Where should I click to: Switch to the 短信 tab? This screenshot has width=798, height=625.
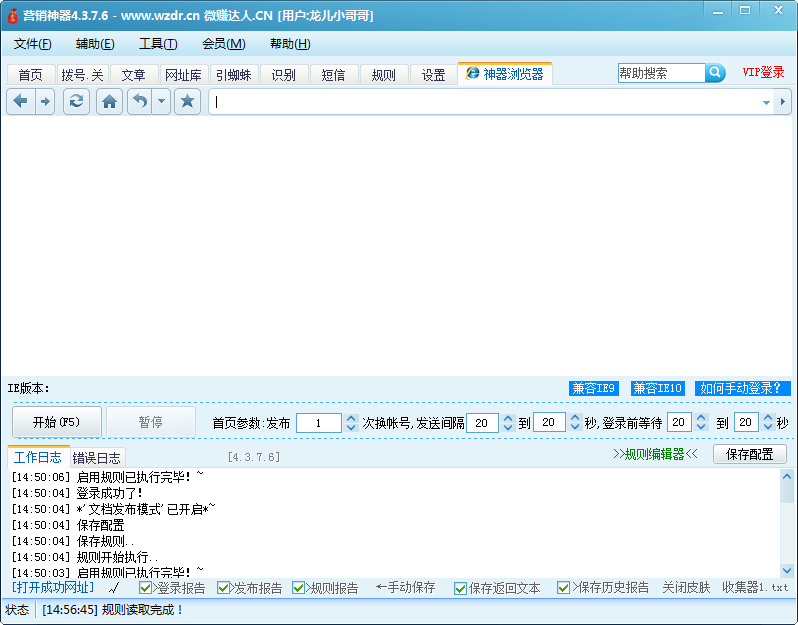coord(333,75)
